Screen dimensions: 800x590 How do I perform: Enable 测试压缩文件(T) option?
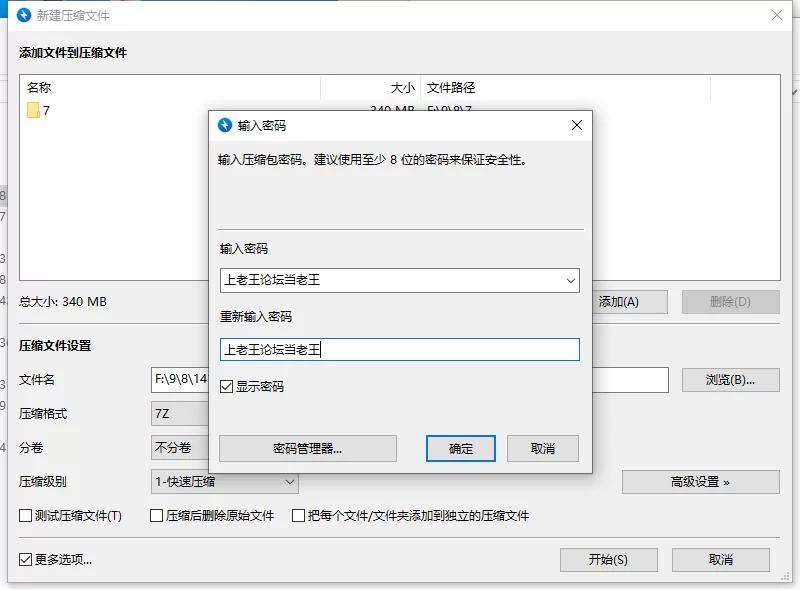point(26,515)
